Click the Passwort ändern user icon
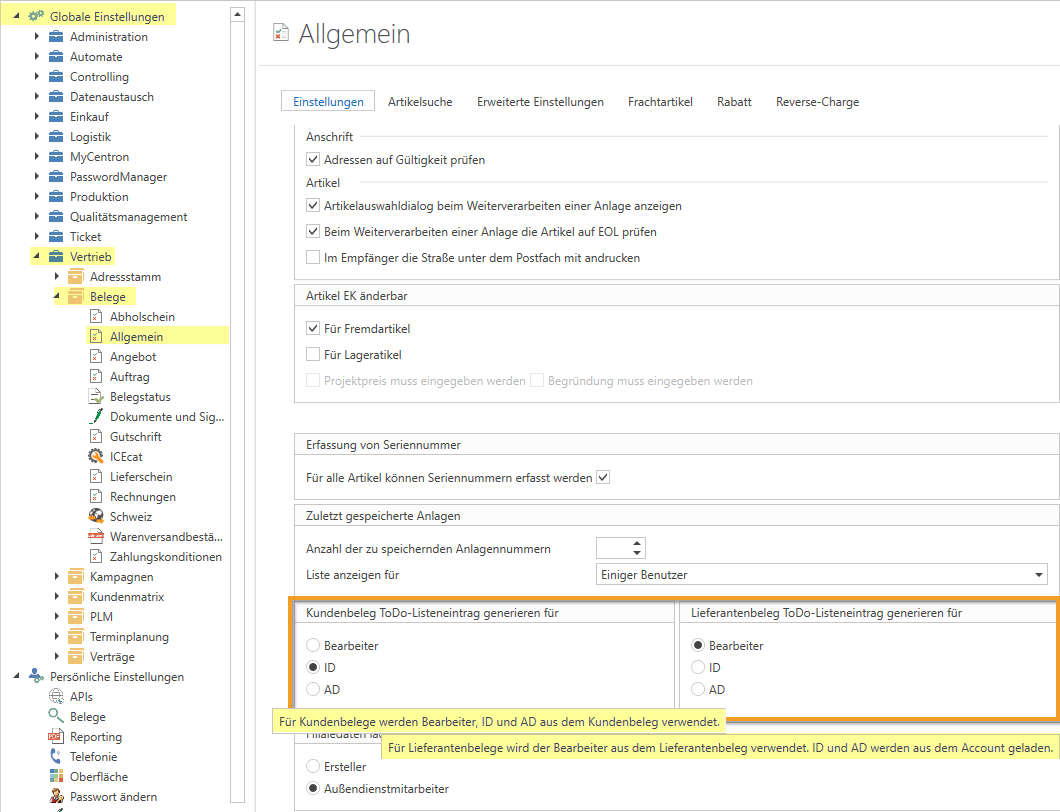 pos(56,797)
